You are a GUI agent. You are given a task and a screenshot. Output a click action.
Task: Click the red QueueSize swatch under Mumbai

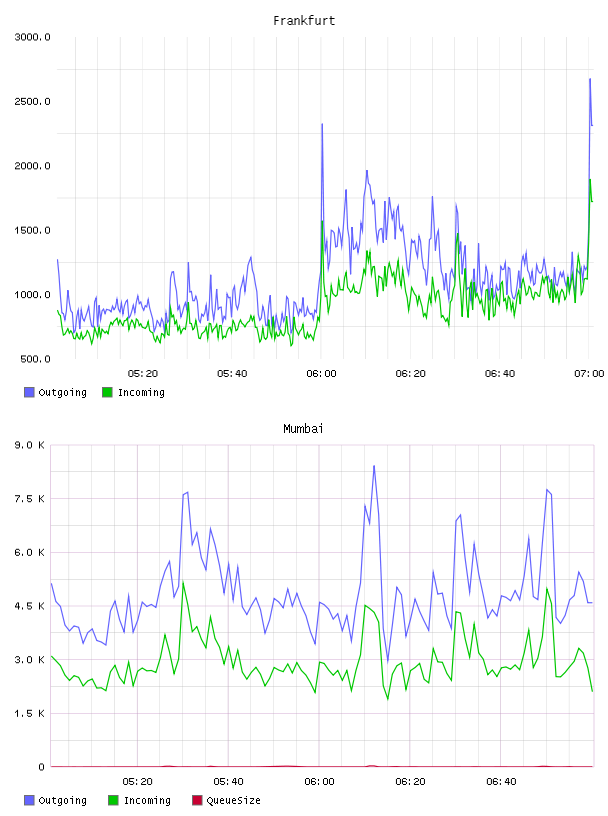197,800
